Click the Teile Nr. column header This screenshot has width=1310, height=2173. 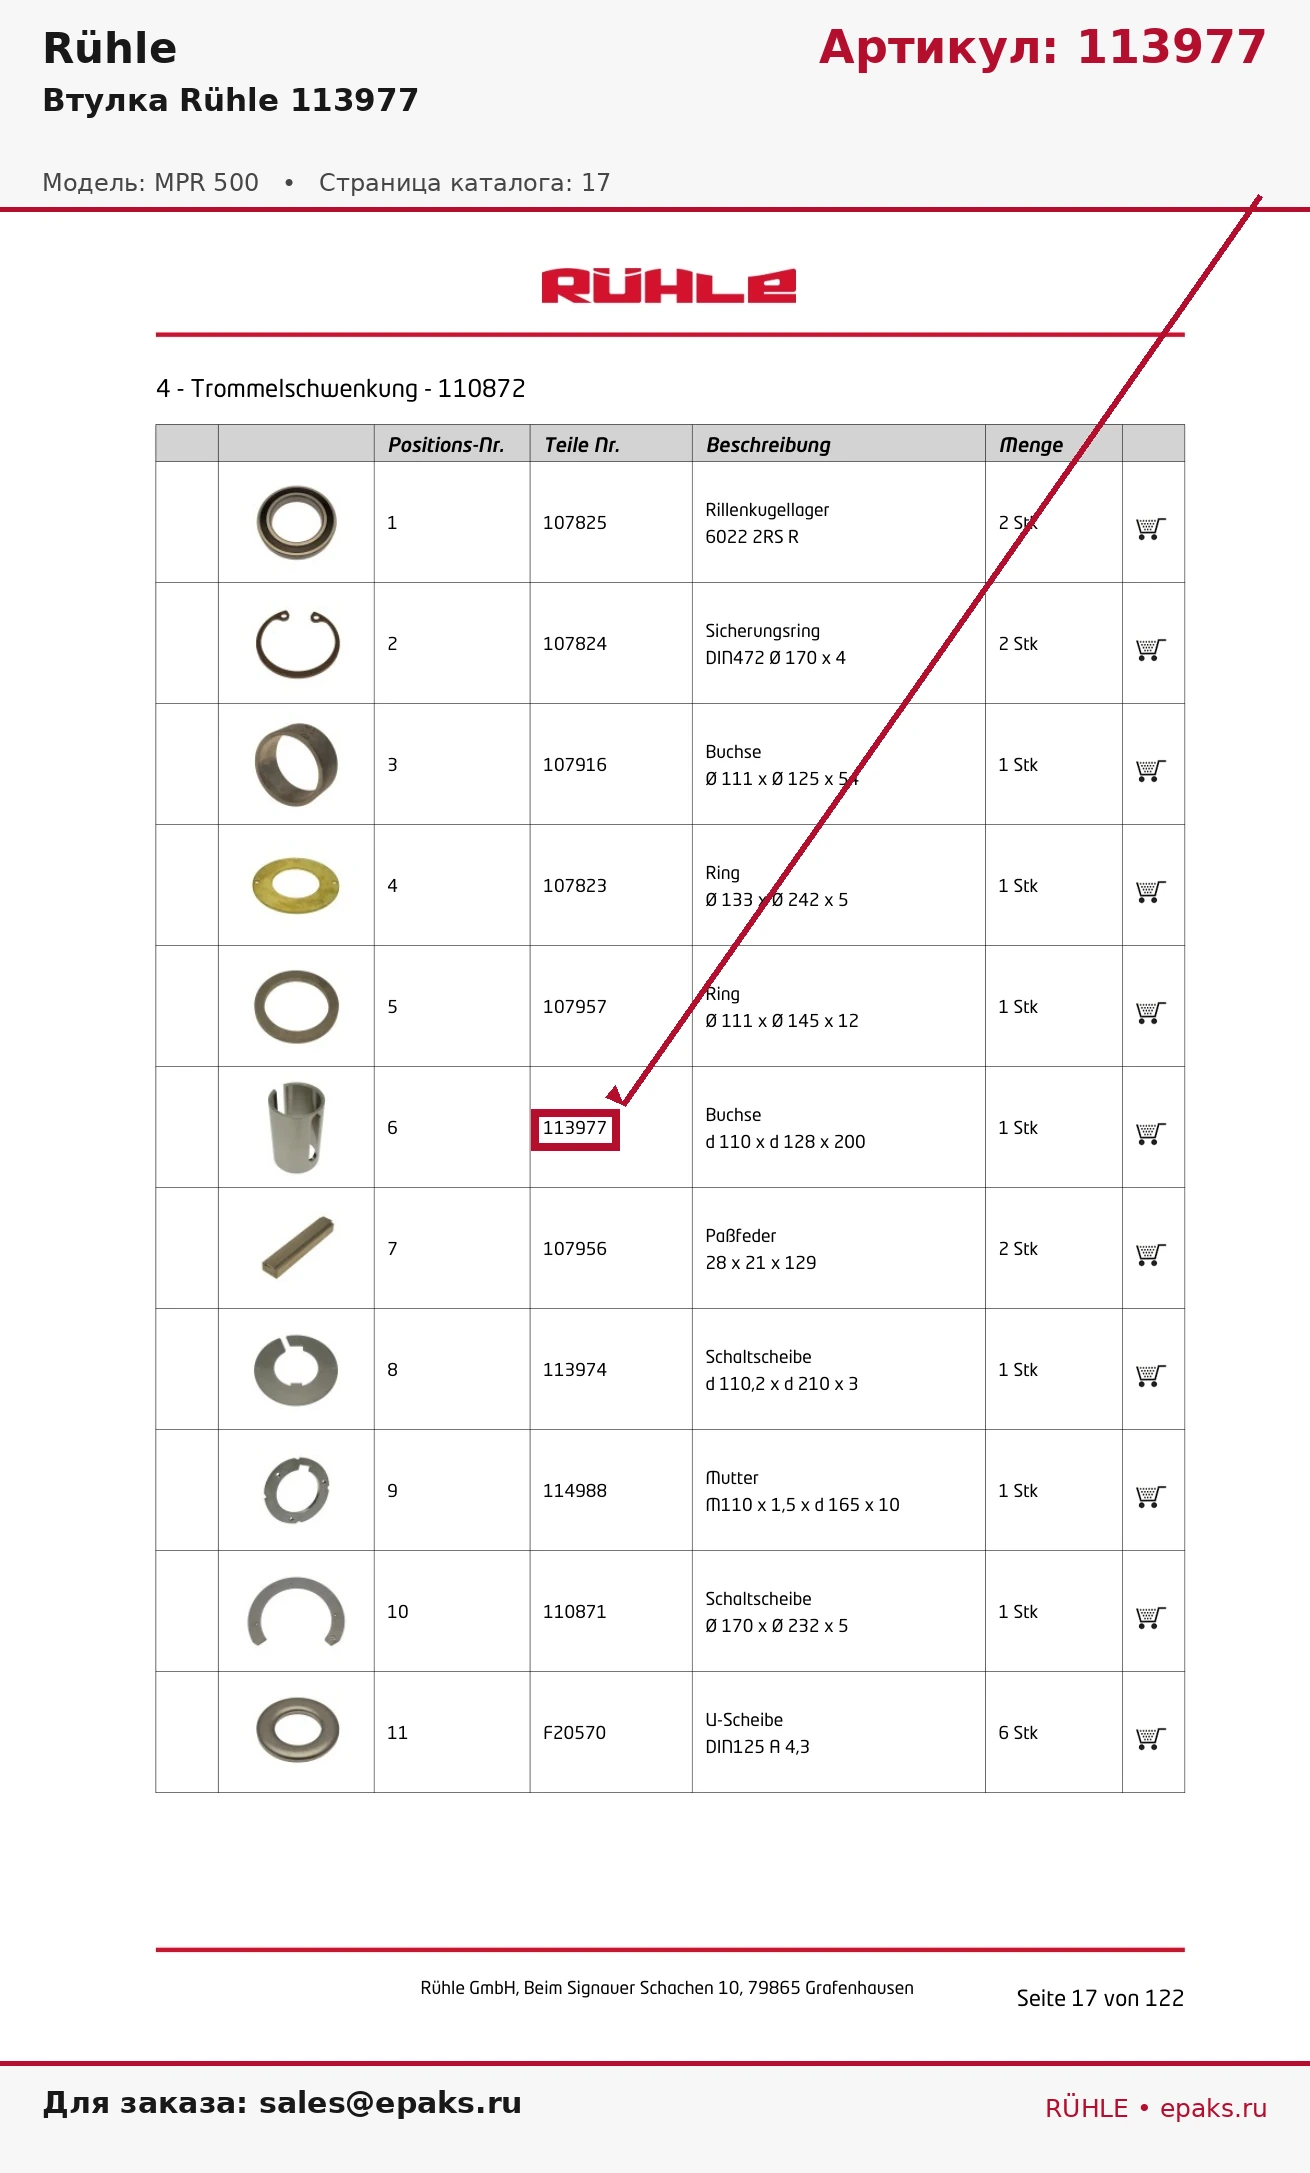582,445
